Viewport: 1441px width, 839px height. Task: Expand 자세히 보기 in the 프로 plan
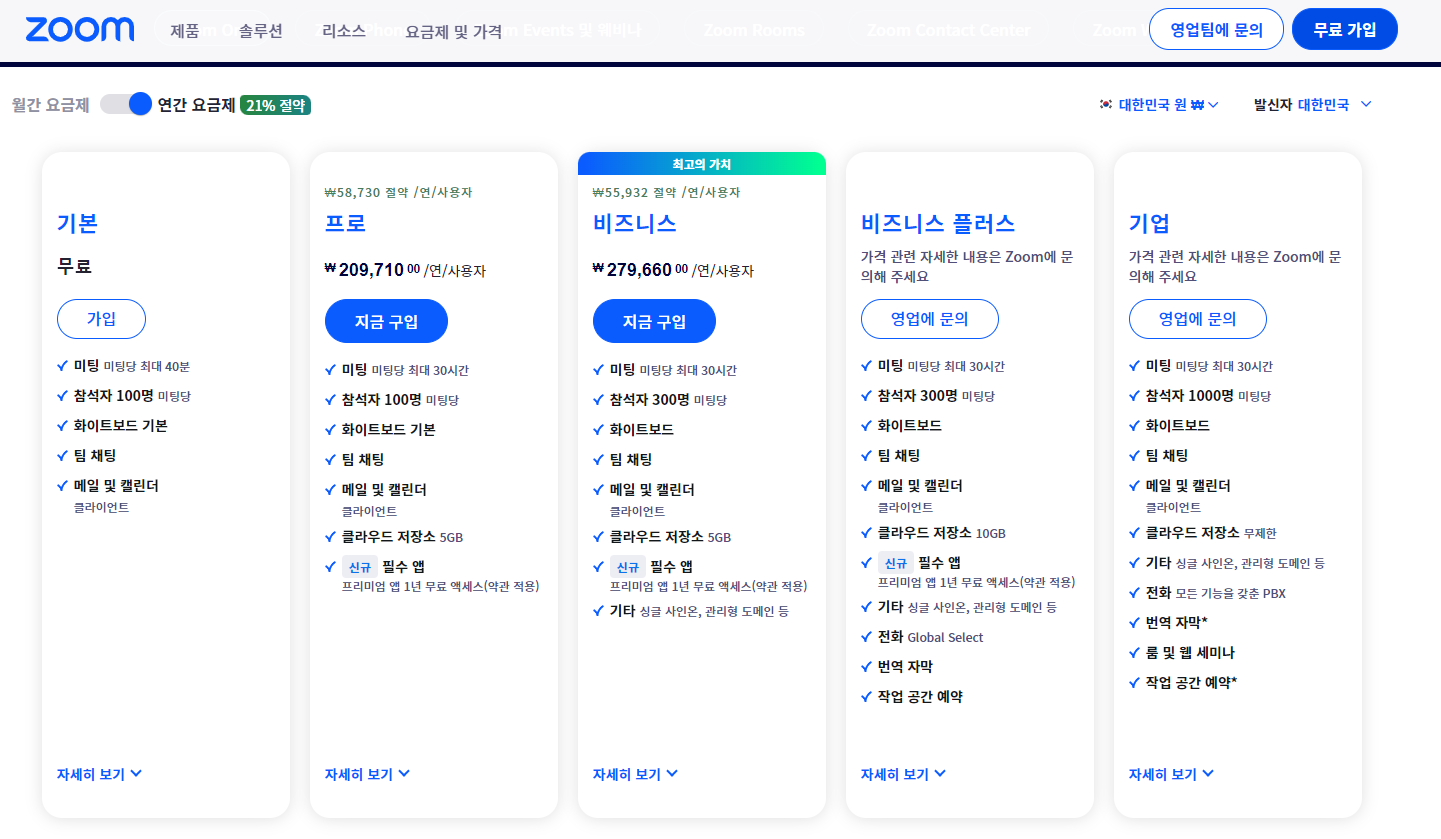368,774
